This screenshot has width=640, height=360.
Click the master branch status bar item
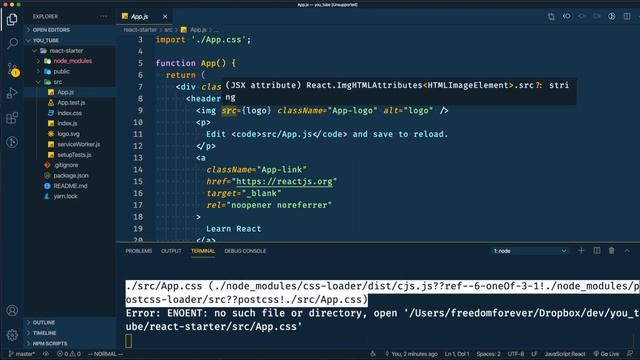(22, 354)
